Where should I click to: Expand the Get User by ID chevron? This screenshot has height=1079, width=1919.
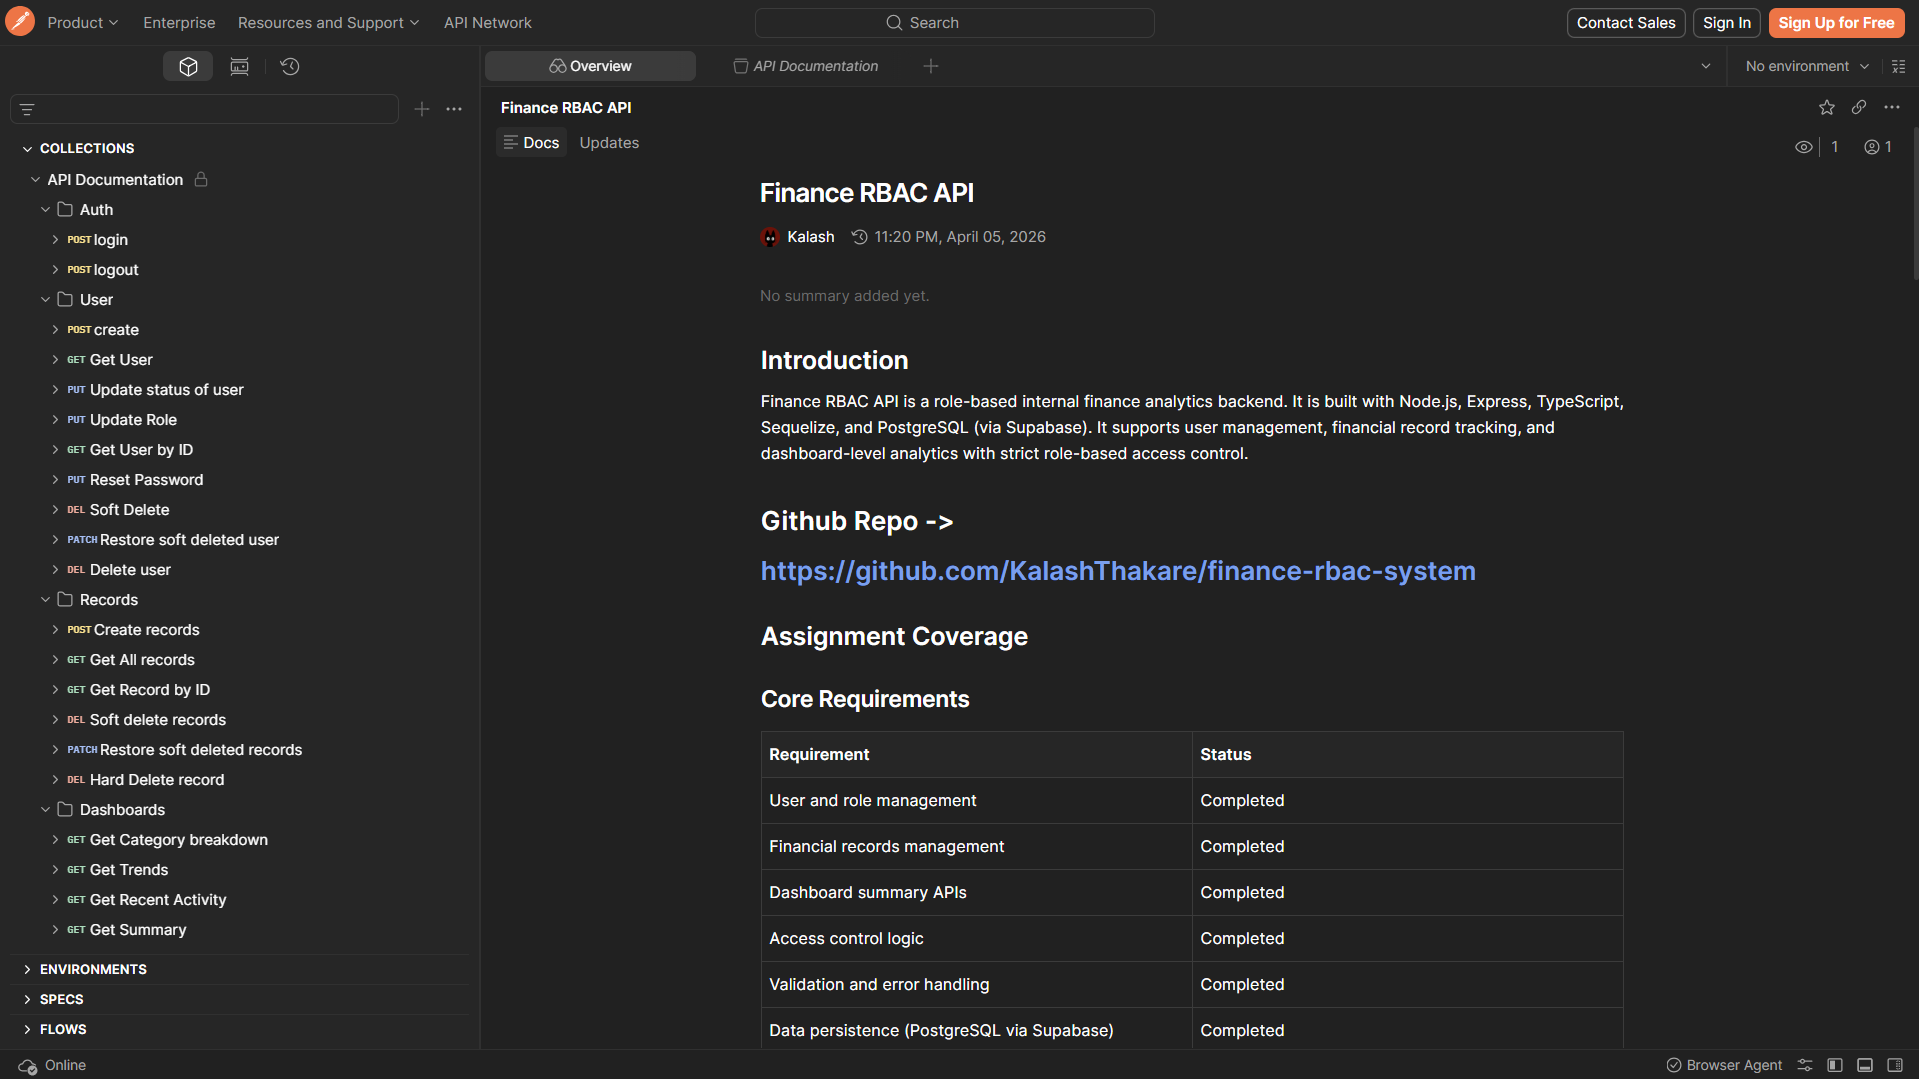(55, 449)
